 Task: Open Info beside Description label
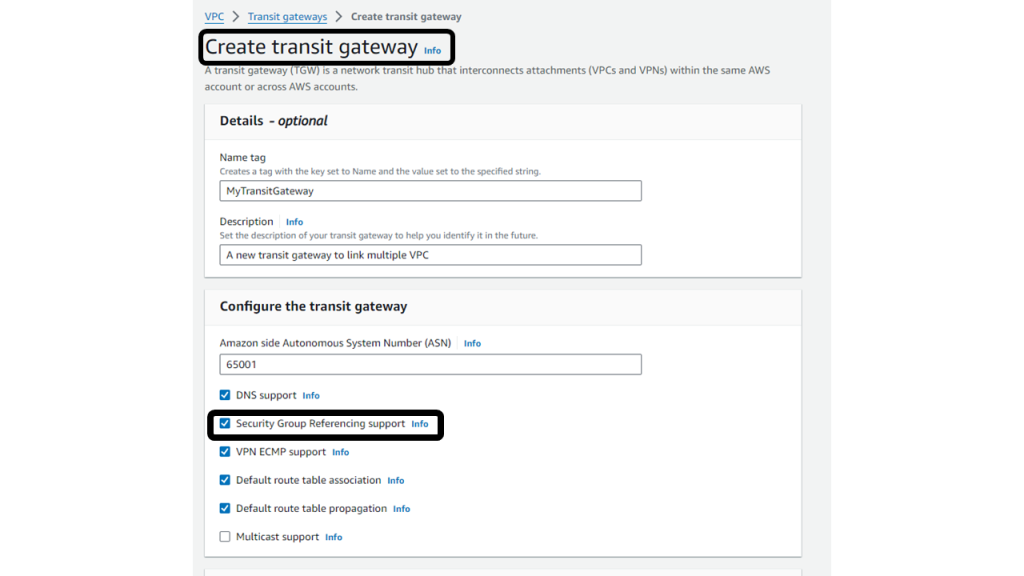(x=294, y=221)
